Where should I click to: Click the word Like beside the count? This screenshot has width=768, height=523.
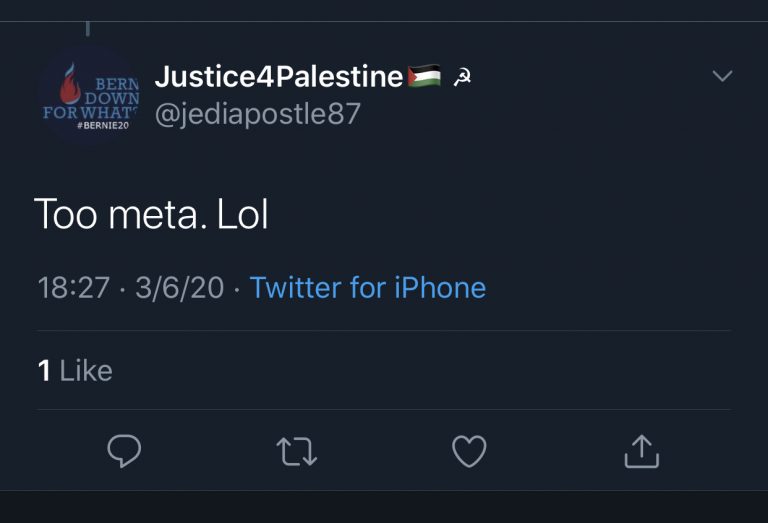click(86, 371)
